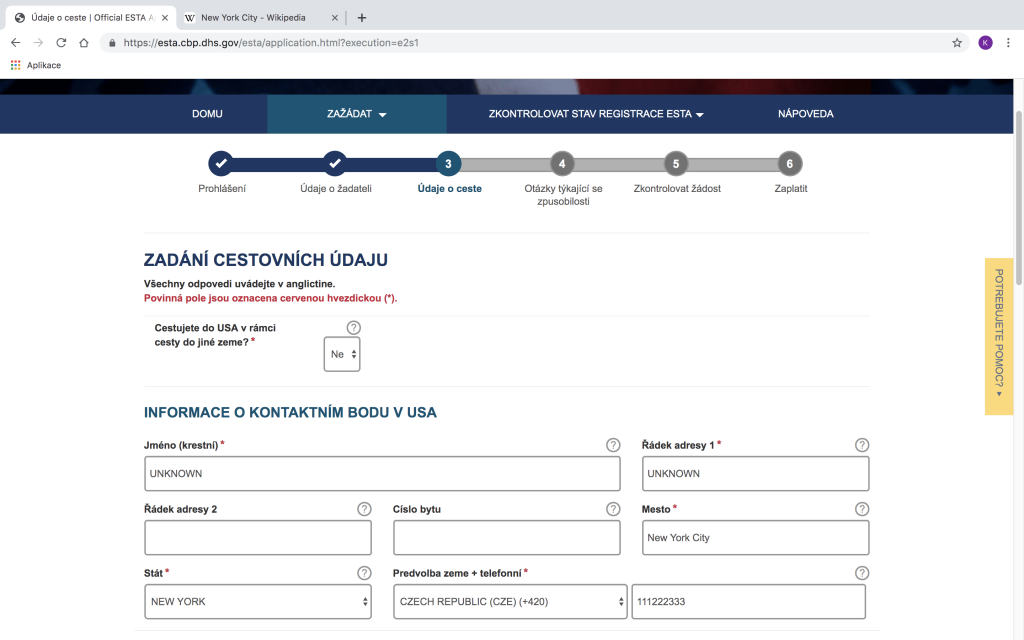Screen dimensions: 1024x640
Task: Expand the POTŘEBUJETE POMOC? side panel
Action: pos(998,336)
